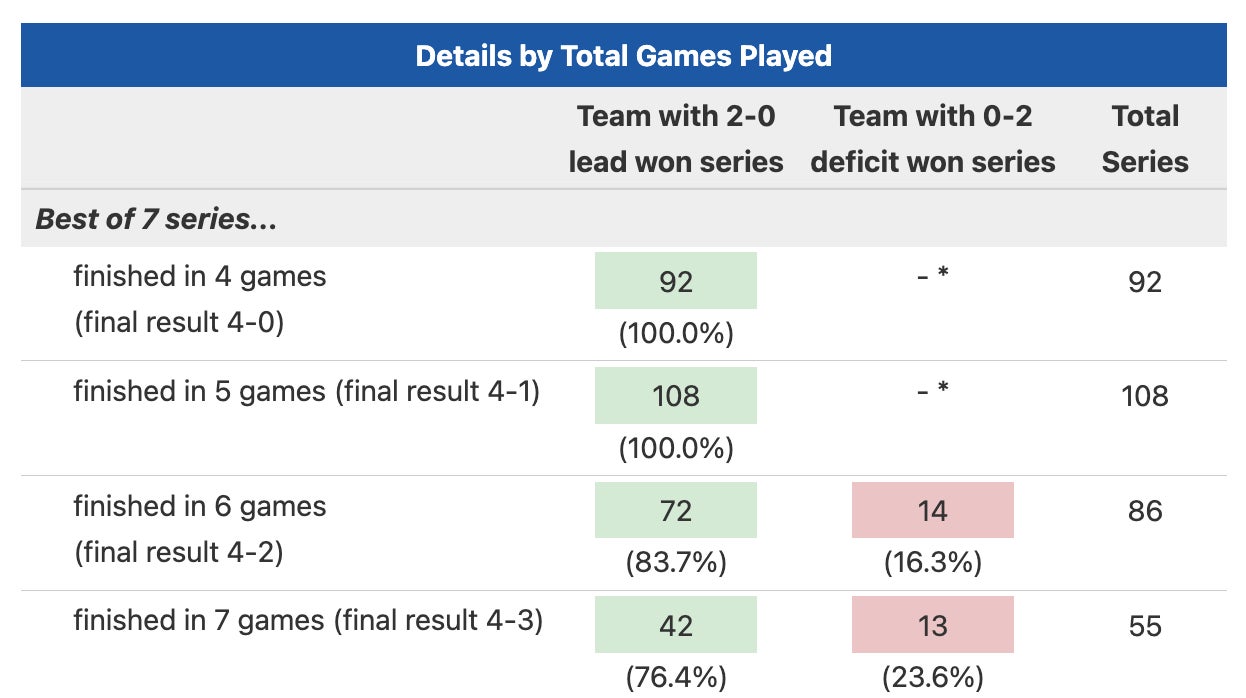Click the "finished in 6 games" row label
Viewport: 1246px width, 698px height.
click(x=200, y=506)
